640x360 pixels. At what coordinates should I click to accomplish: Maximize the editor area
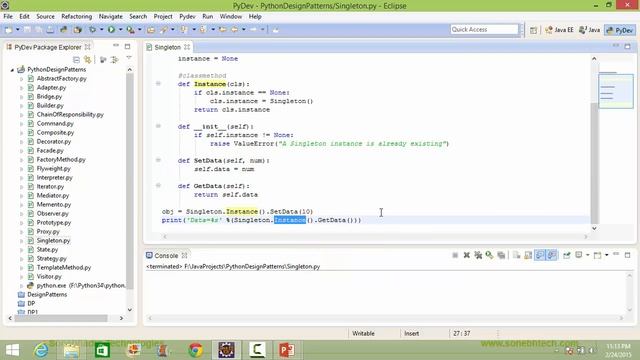627,47
